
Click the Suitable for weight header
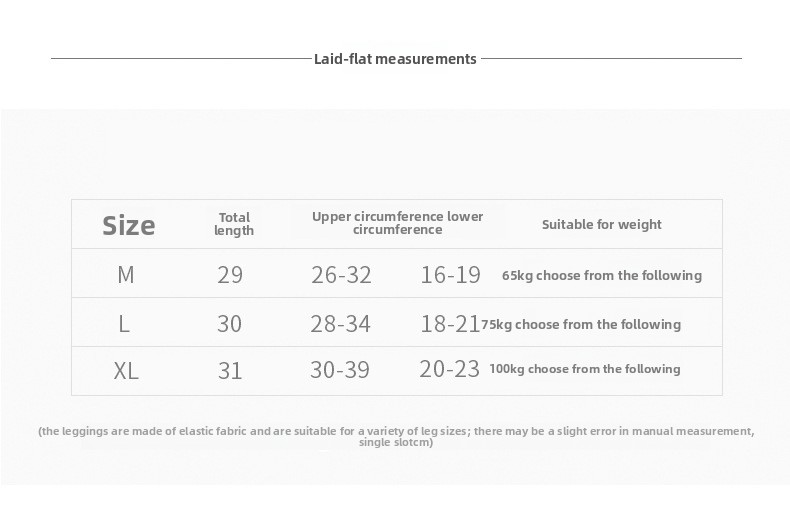click(601, 225)
